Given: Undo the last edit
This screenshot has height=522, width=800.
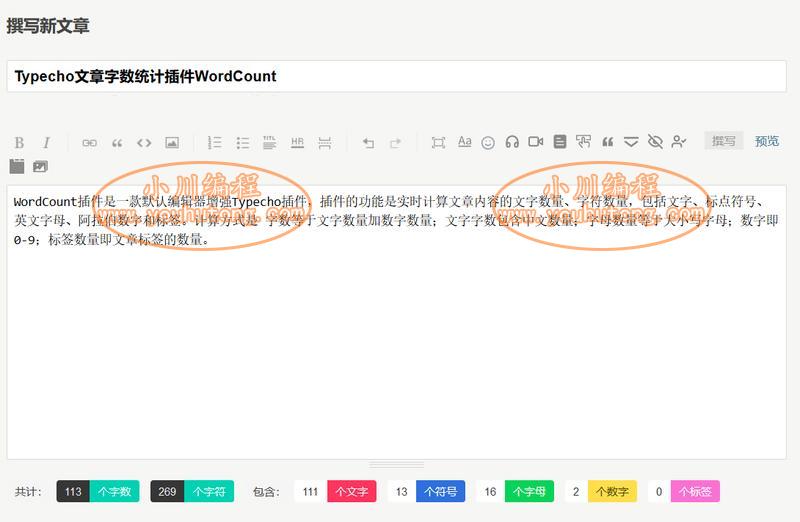Looking at the screenshot, I should coord(368,143).
